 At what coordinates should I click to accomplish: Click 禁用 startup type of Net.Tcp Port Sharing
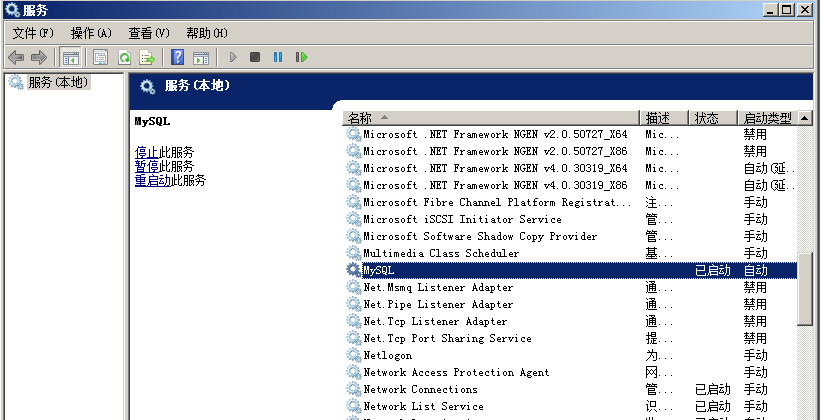756,338
